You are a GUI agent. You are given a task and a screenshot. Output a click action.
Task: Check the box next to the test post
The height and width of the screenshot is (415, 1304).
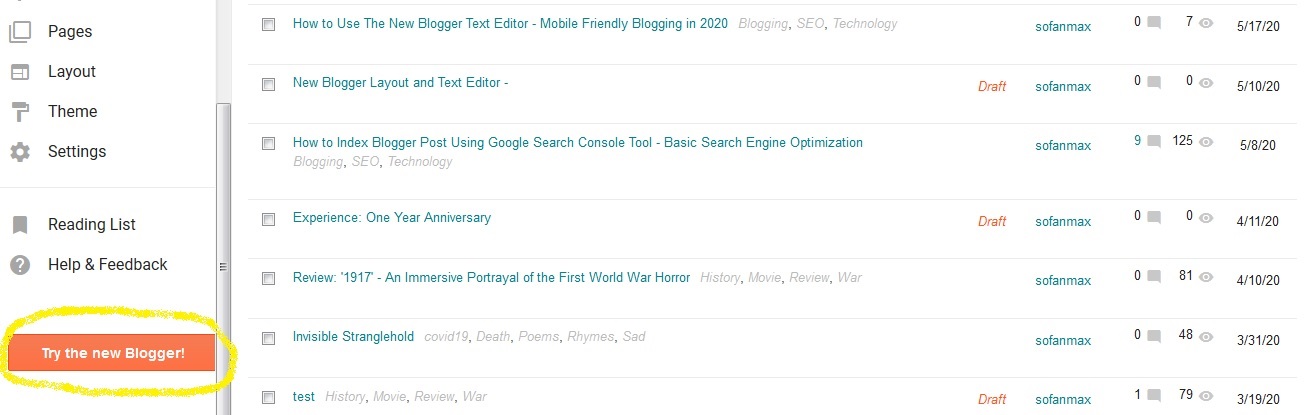268,398
